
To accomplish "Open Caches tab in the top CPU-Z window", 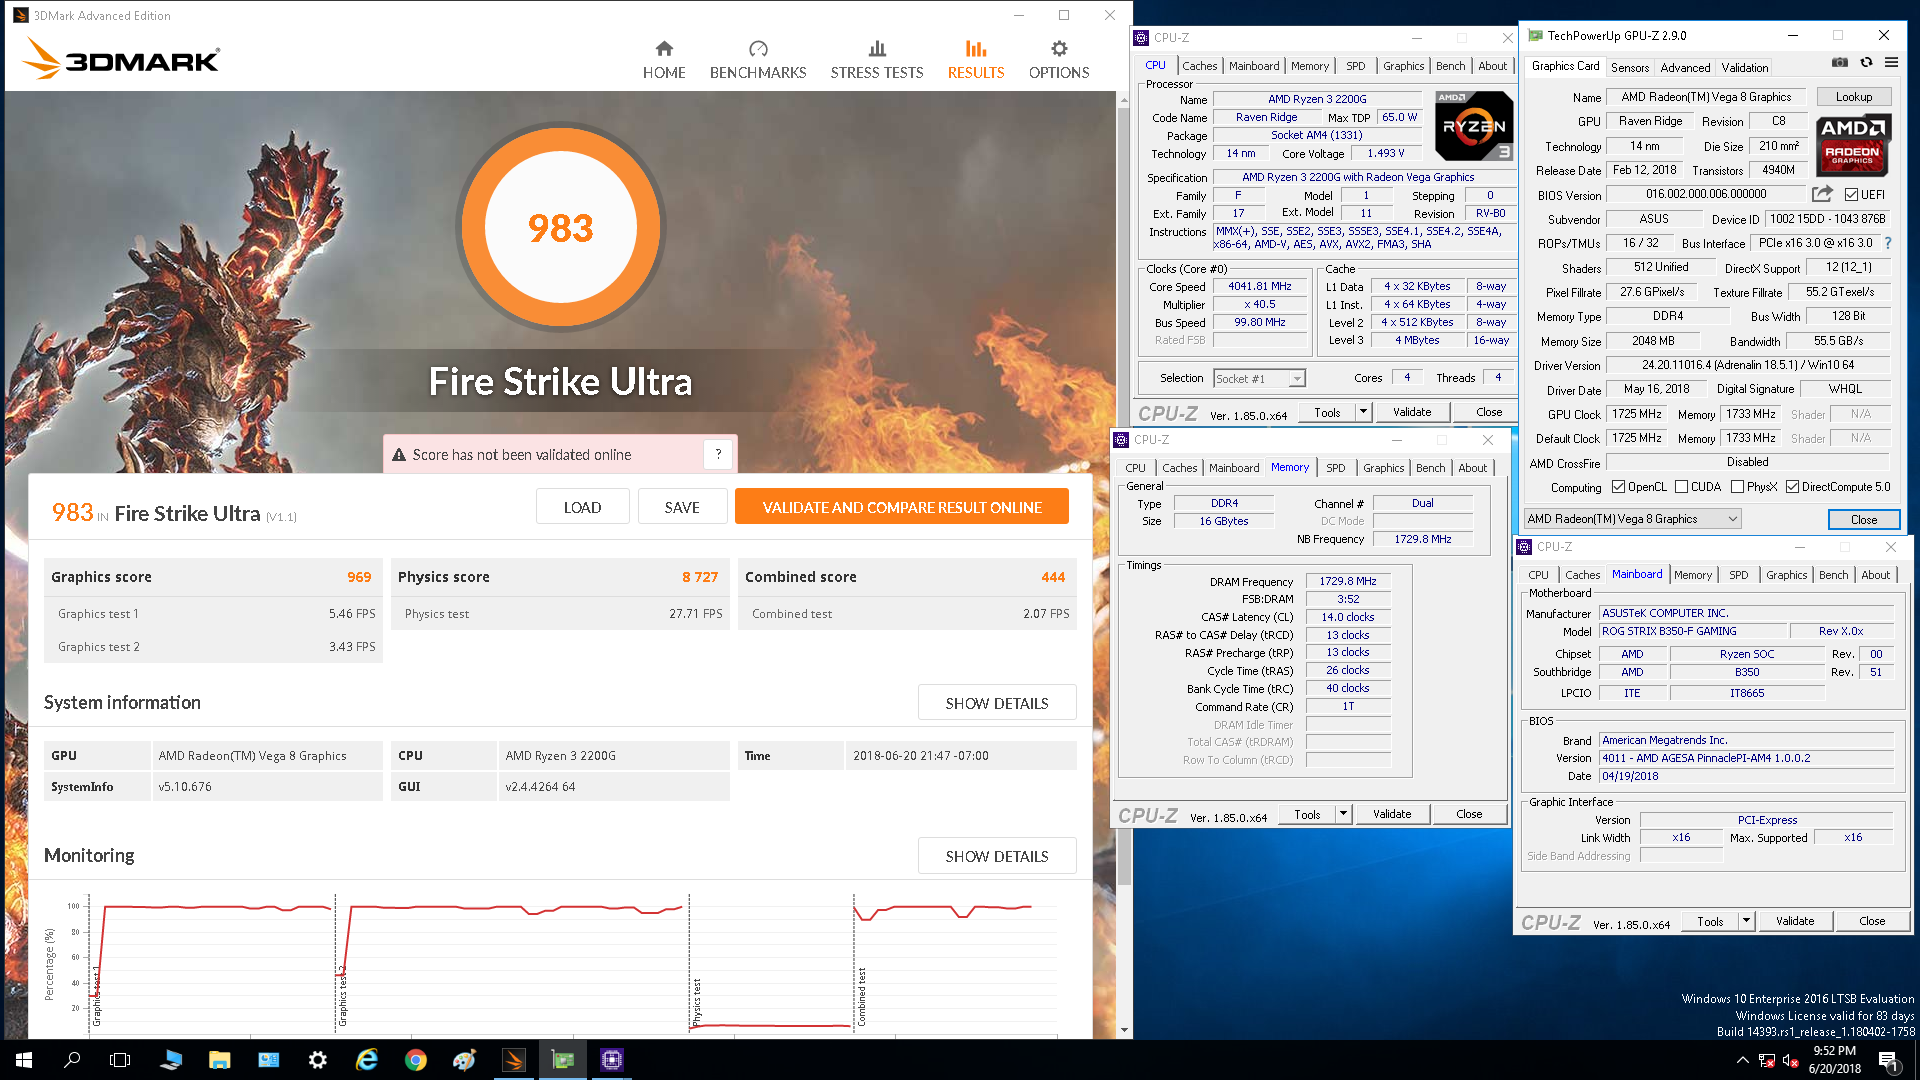I will [1200, 66].
